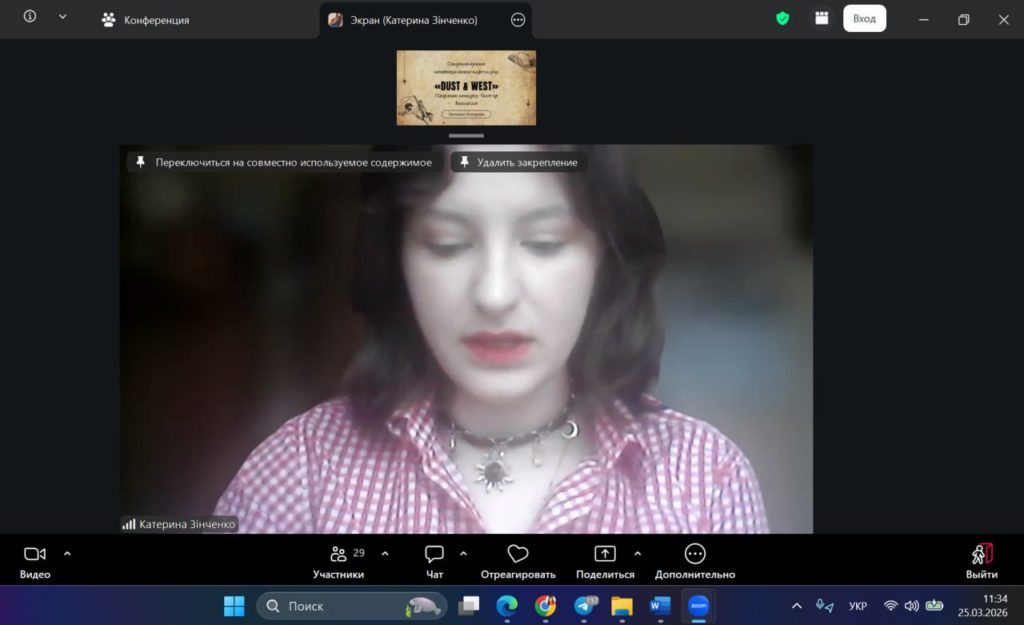Open options for the Экран tab
Image resolution: width=1024 pixels, height=625 pixels.
(518, 20)
